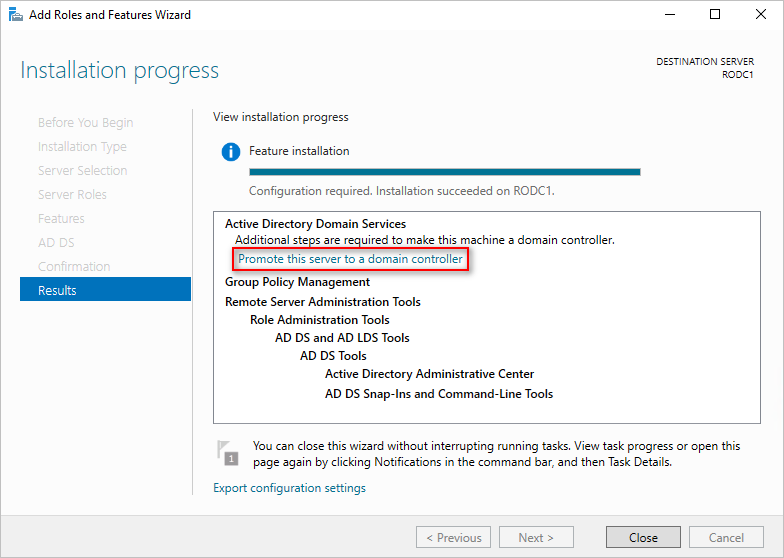The height and width of the screenshot is (558, 784).
Task: Click the Next button
Action: tap(536, 538)
